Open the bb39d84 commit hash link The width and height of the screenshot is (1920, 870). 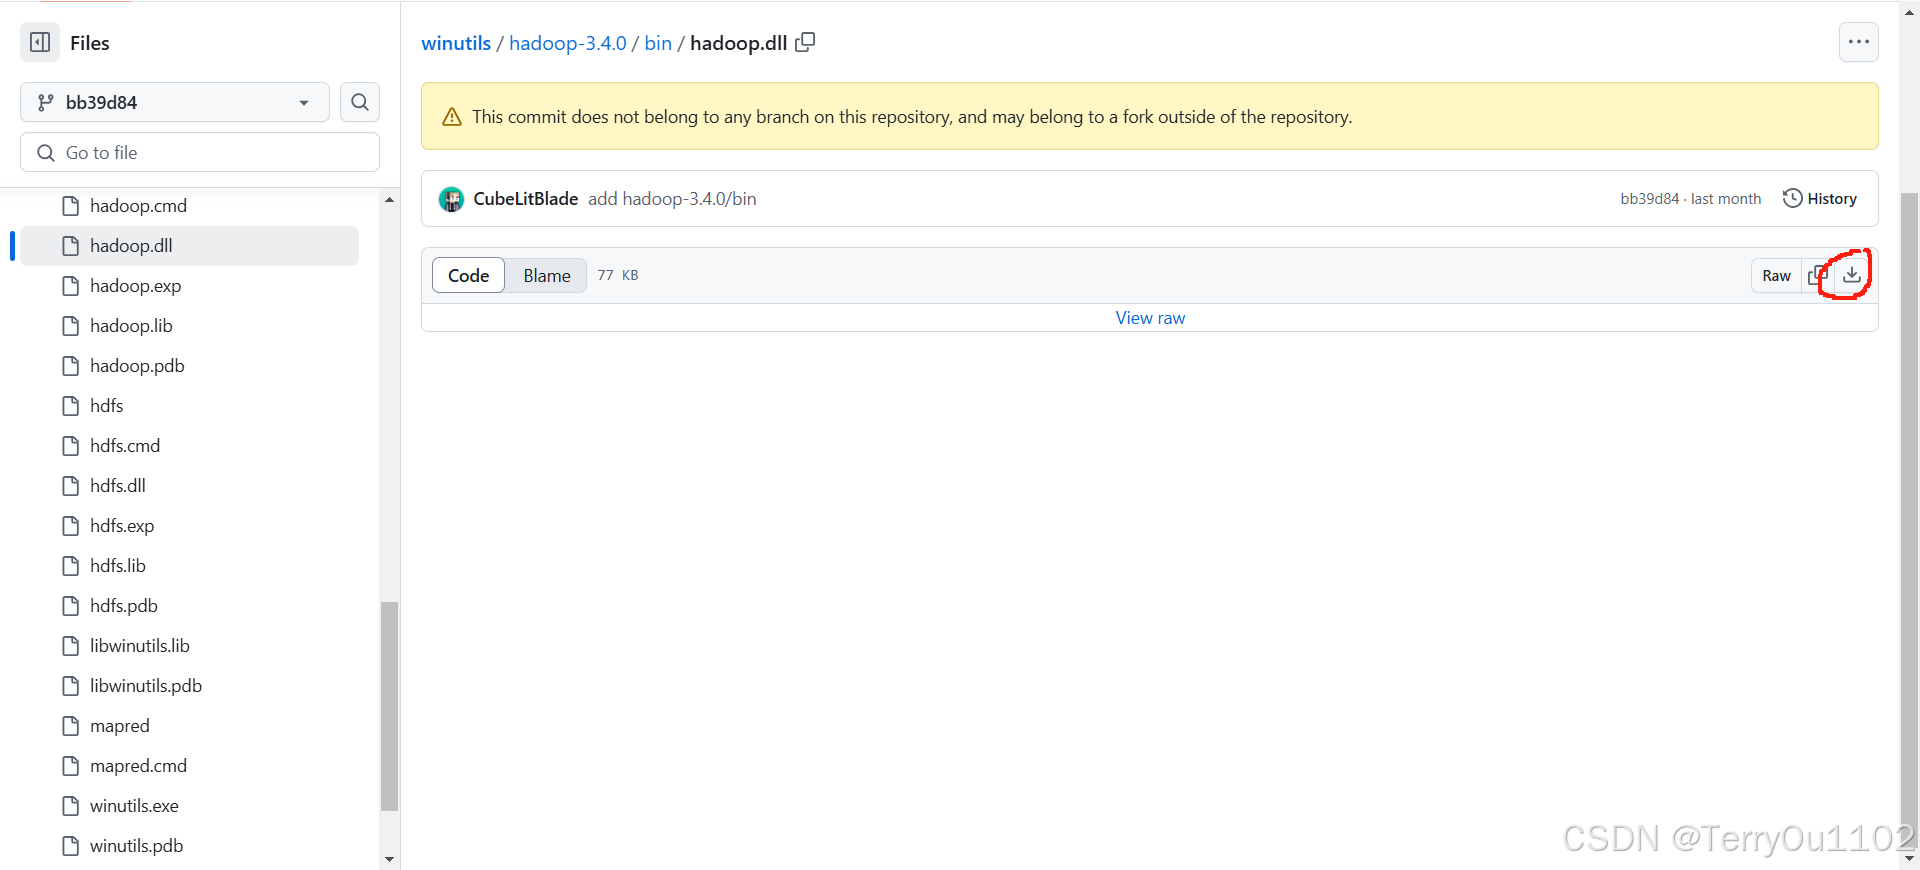(1650, 199)
